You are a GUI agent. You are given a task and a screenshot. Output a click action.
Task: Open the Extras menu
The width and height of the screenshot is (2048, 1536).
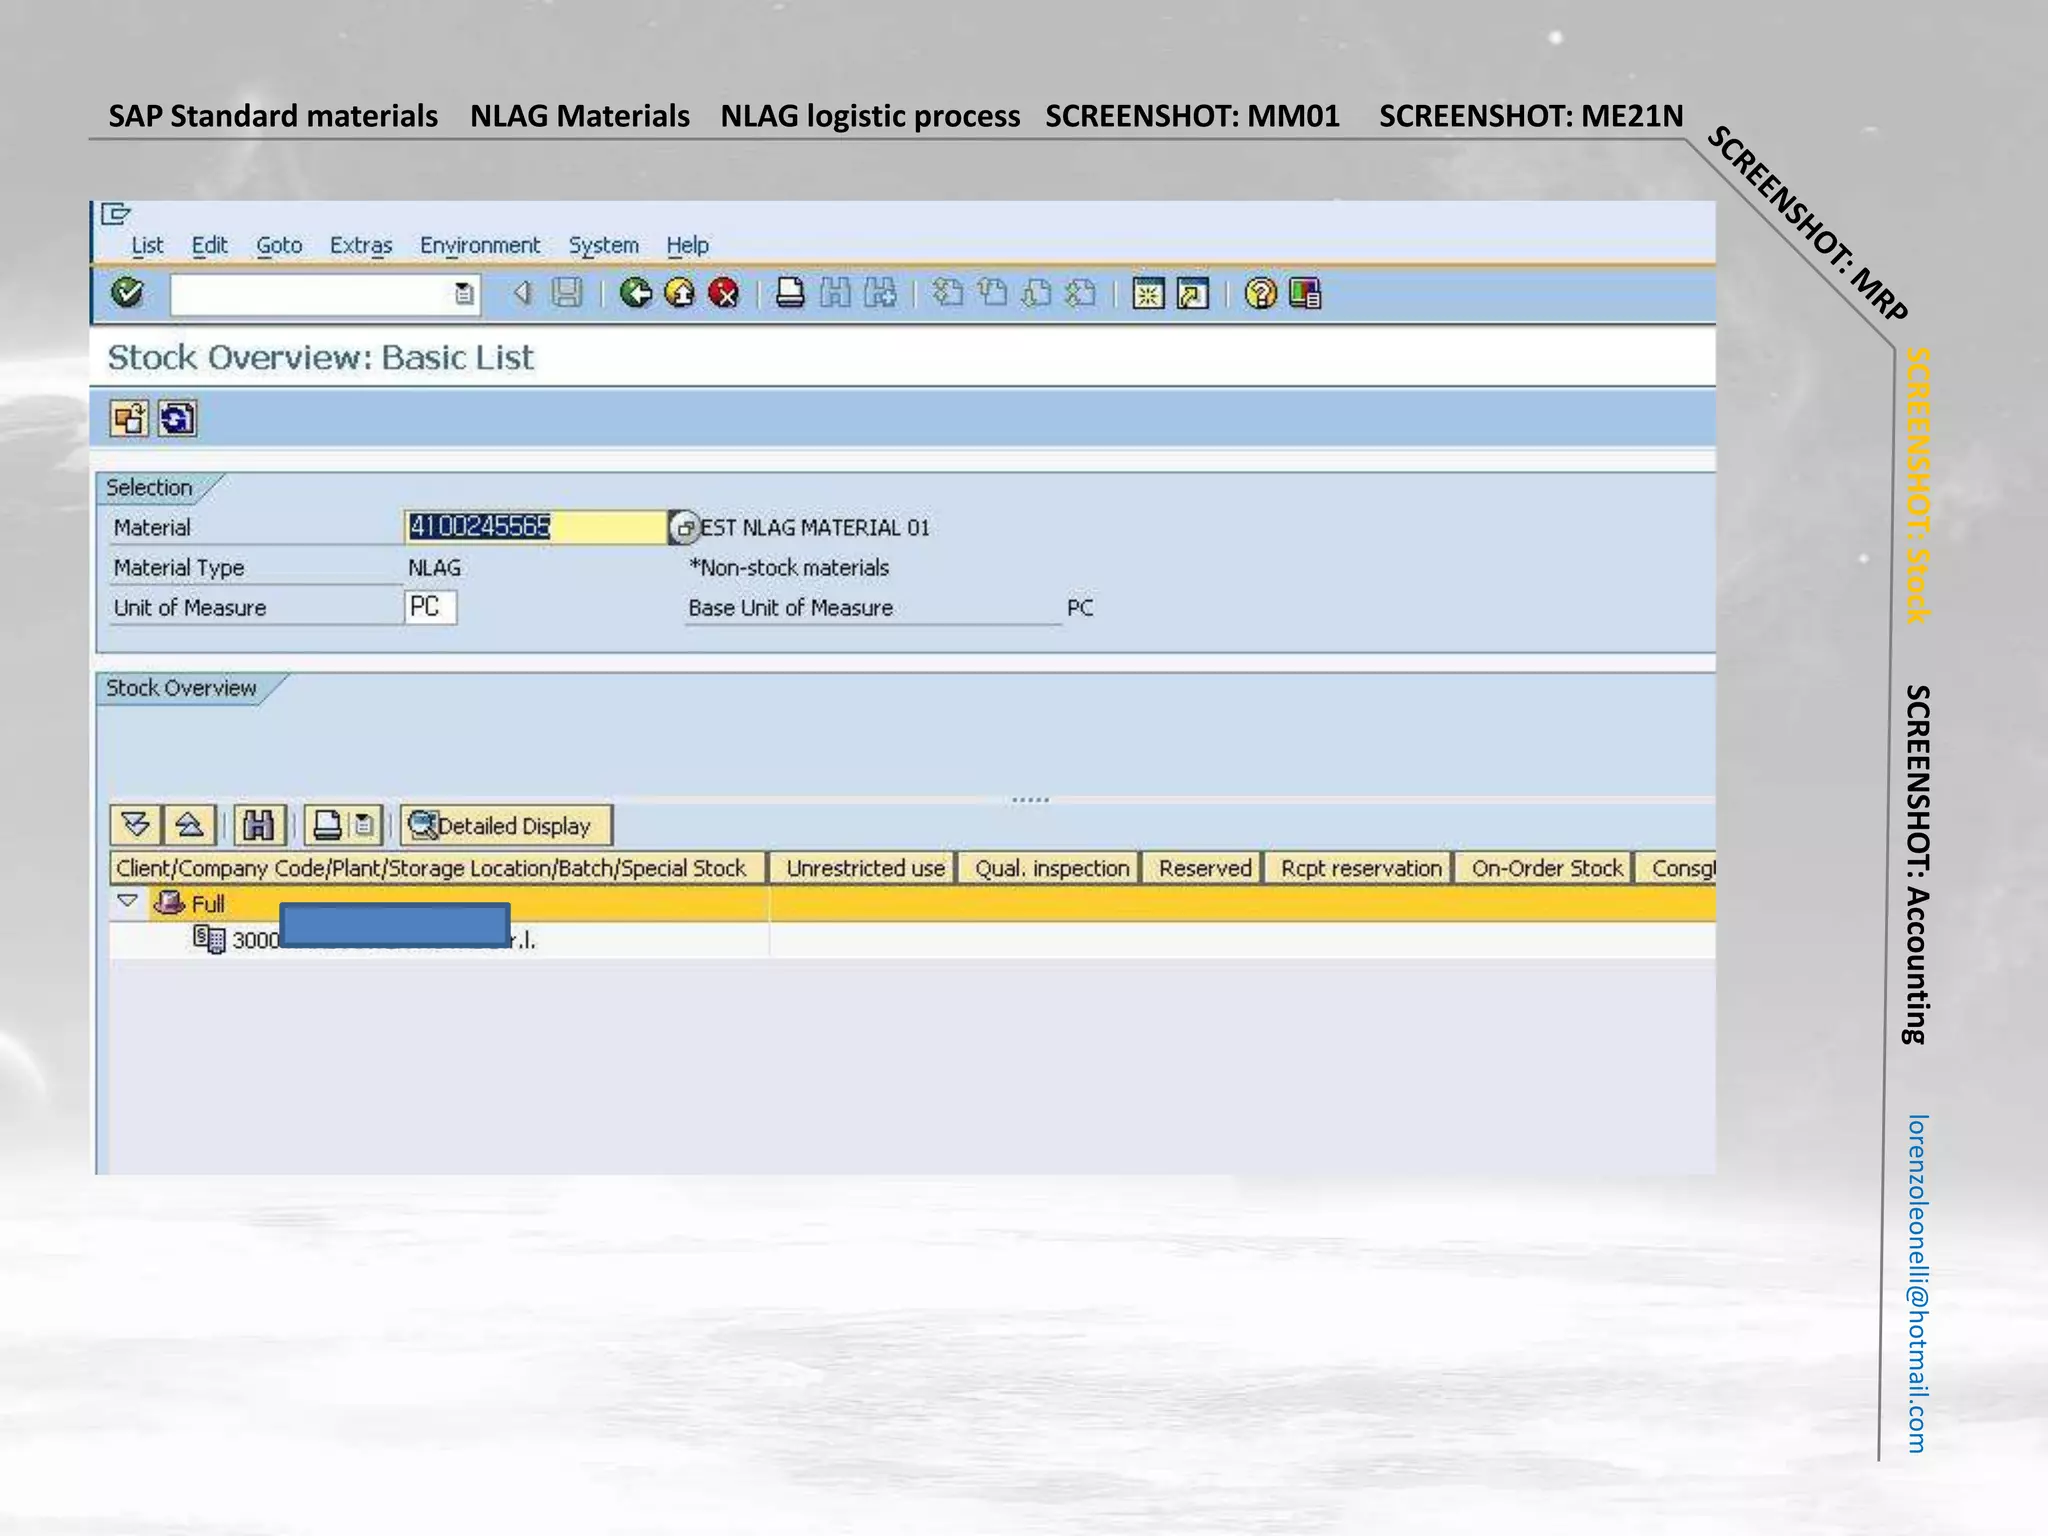[361, 246]
